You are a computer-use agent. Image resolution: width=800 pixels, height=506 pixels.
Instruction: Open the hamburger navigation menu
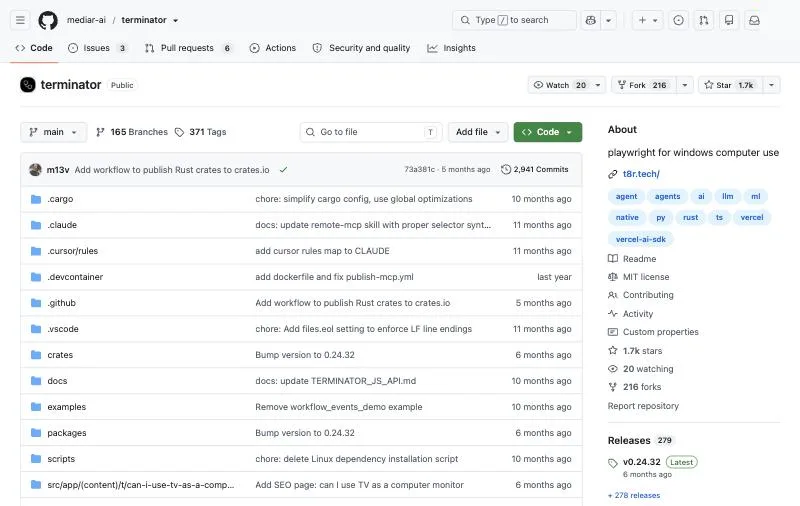[20, 20]
